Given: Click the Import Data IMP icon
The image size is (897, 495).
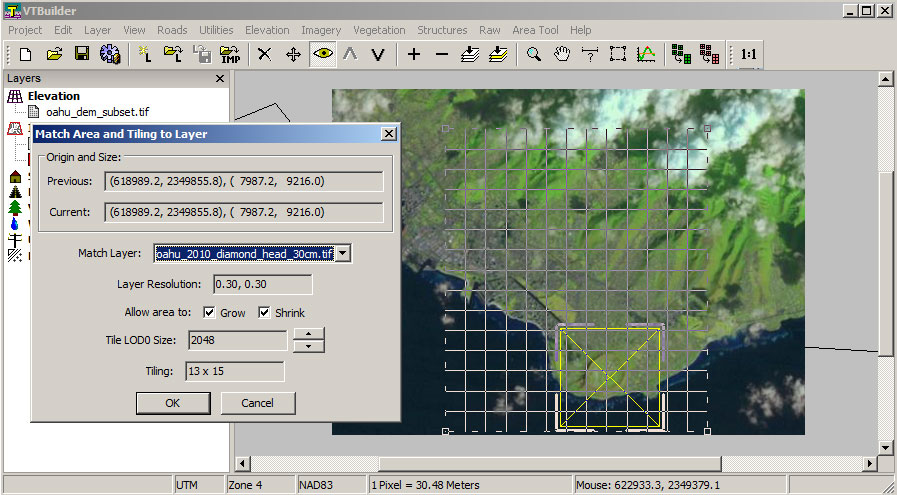Looking at the screenshot, I should [230, 54].
